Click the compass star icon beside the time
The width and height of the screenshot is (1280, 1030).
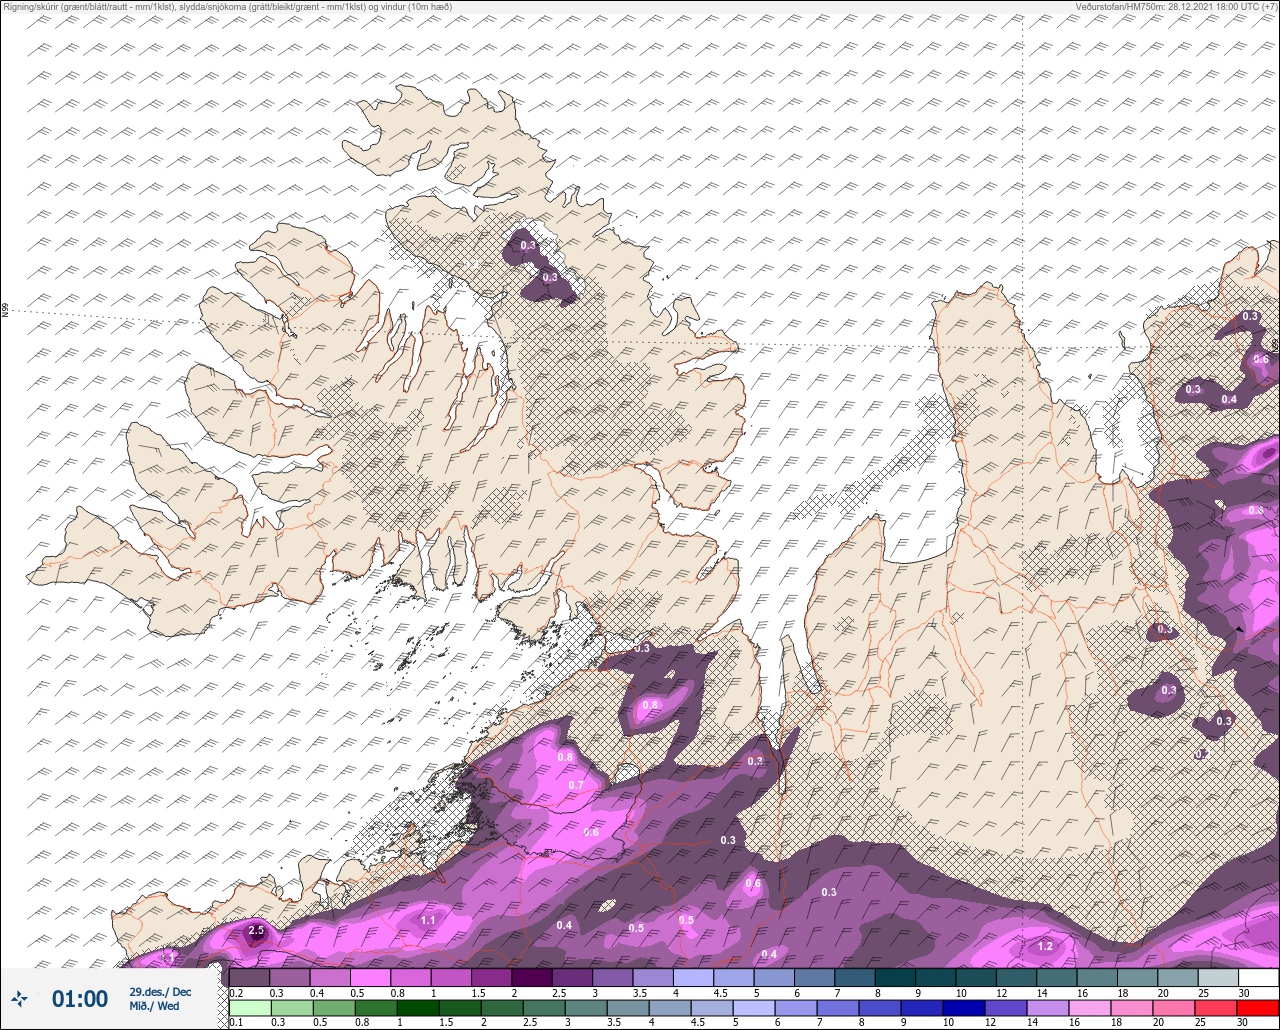(19, 998)
